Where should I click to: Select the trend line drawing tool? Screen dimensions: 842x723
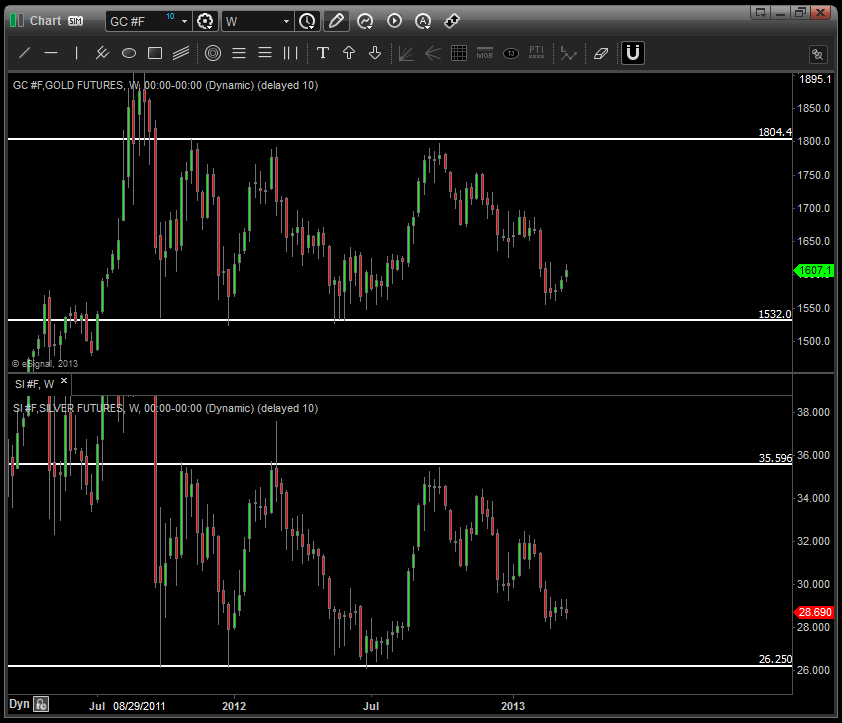24,53
